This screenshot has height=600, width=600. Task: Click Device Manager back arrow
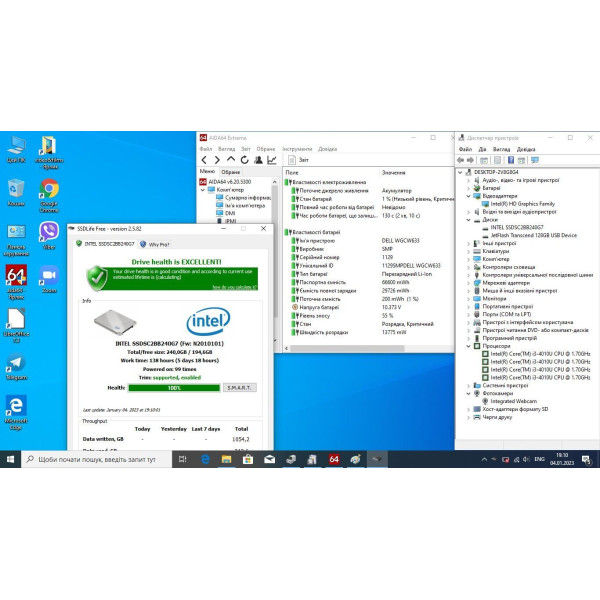coord(460,160)
